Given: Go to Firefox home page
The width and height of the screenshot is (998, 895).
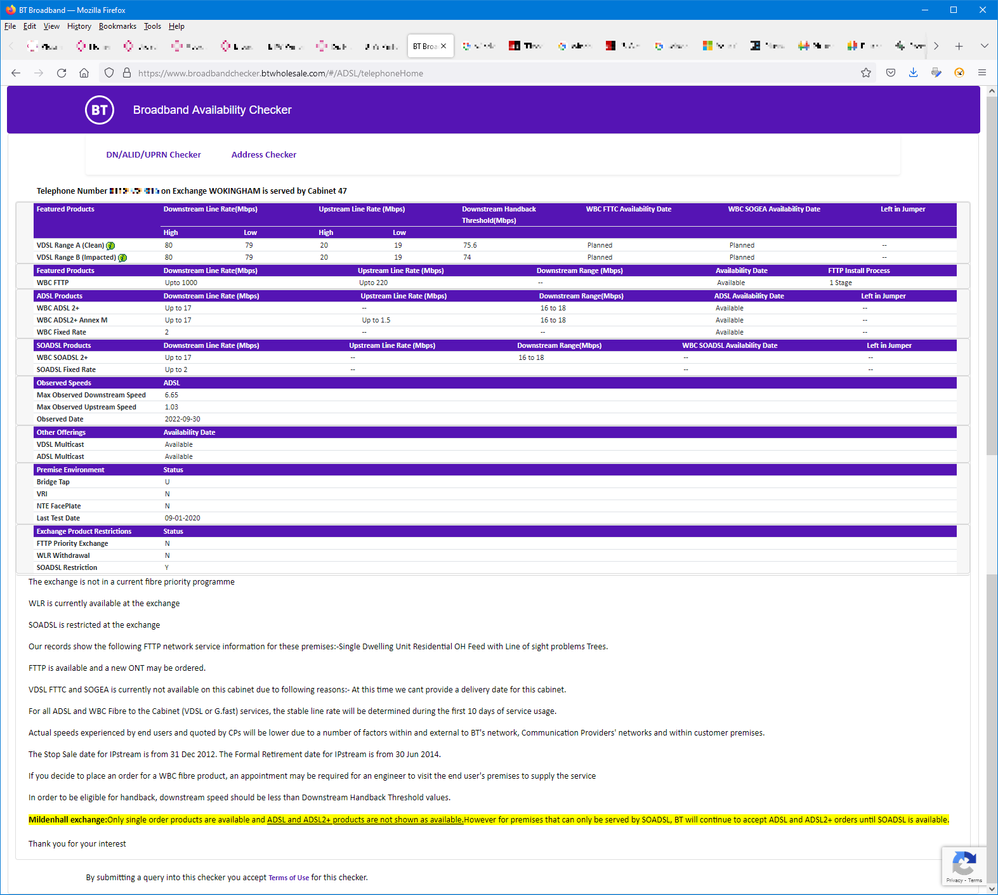Looking at the screenshot, I should (84, 73).
